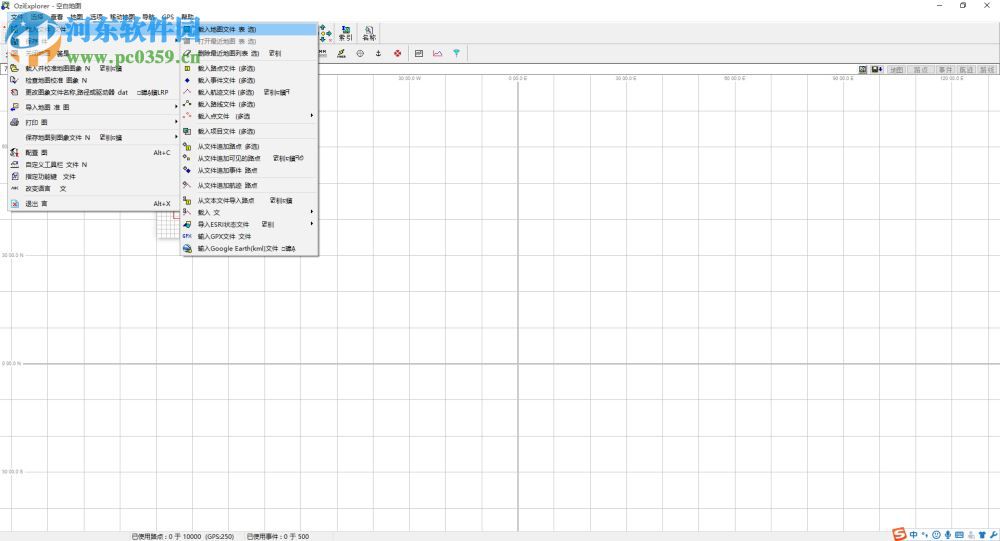Viewport: 1000px width, 541px height.
Task: Click the four-arrow map move icon
Action: (x=325, y=33)
